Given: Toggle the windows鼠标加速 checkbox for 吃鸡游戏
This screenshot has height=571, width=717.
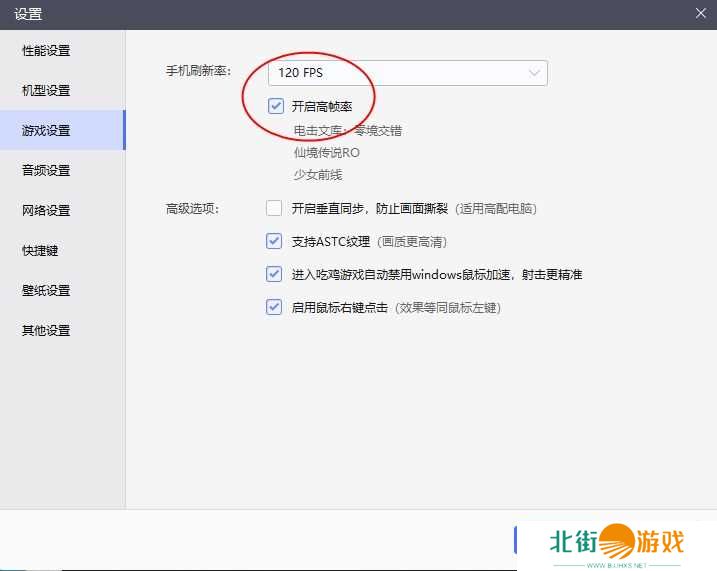Looking at the screenshot, I should coord(274,274).
